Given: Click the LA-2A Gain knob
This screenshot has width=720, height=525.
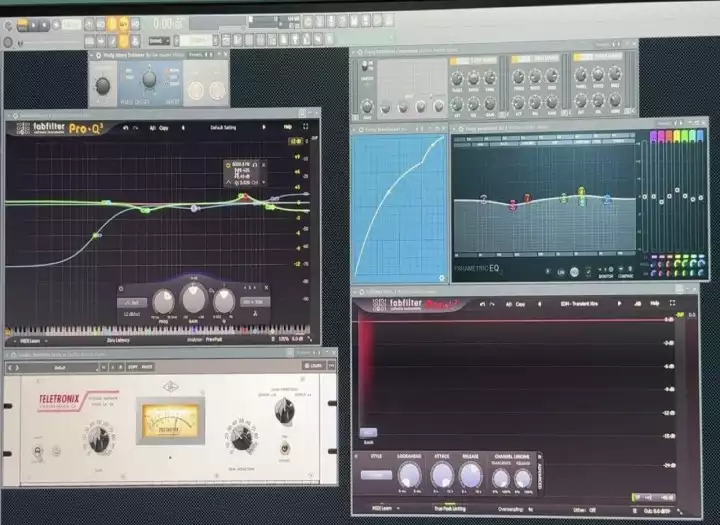Looking at the screenshot, I should click(99, 439).
